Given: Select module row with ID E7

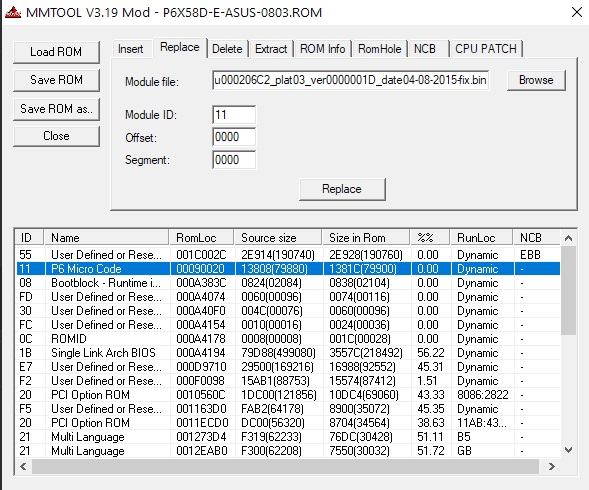Looking at the screenshot, I should pyautogui.click(x=288, y=367).
